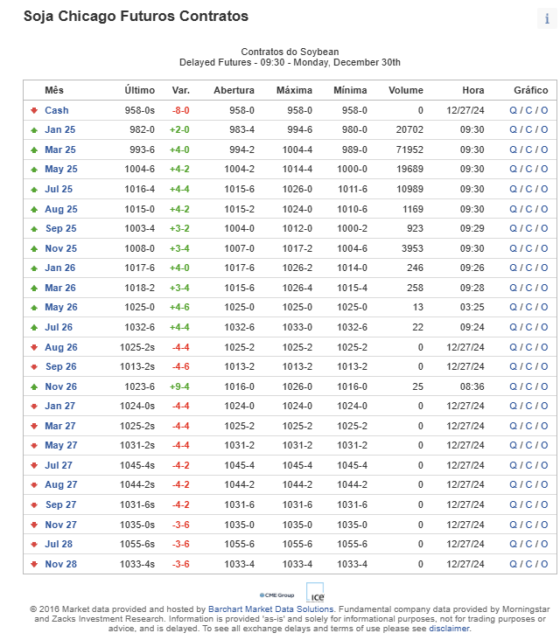Click the red down arrow beside Aug 26
This screenshot has height=640, width=560.
pos(34,347)
